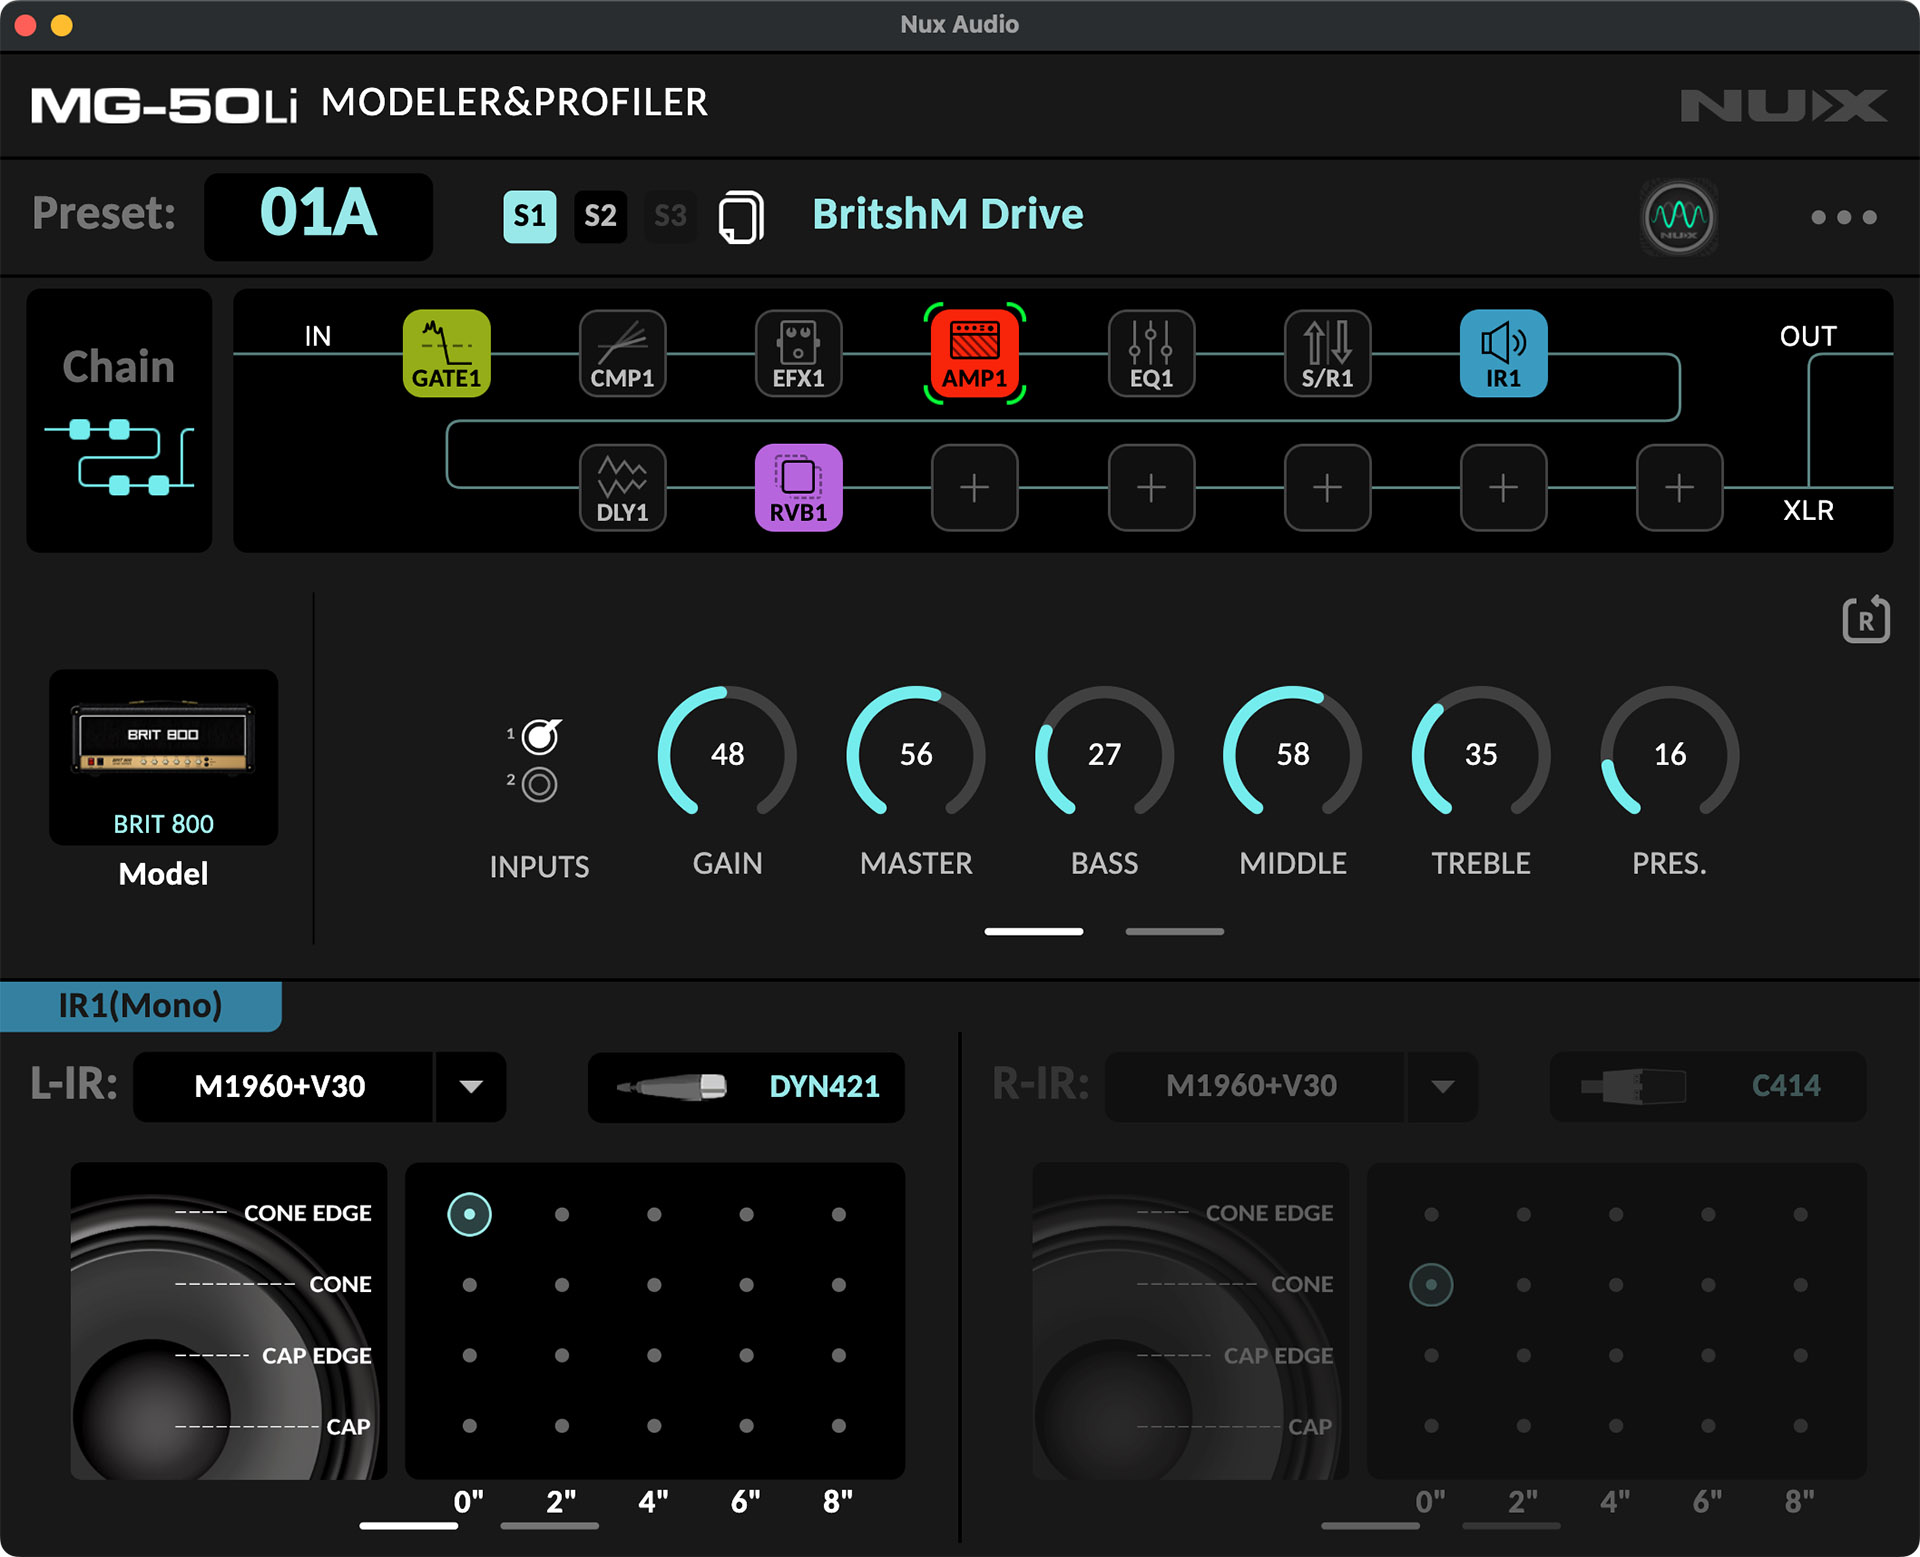Click the DYN421 microphone selector

[746, 1087]
